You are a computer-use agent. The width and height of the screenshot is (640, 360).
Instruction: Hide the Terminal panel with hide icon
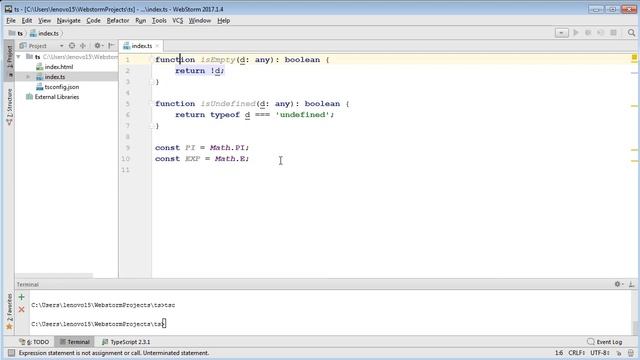click(x=631, y=284)
